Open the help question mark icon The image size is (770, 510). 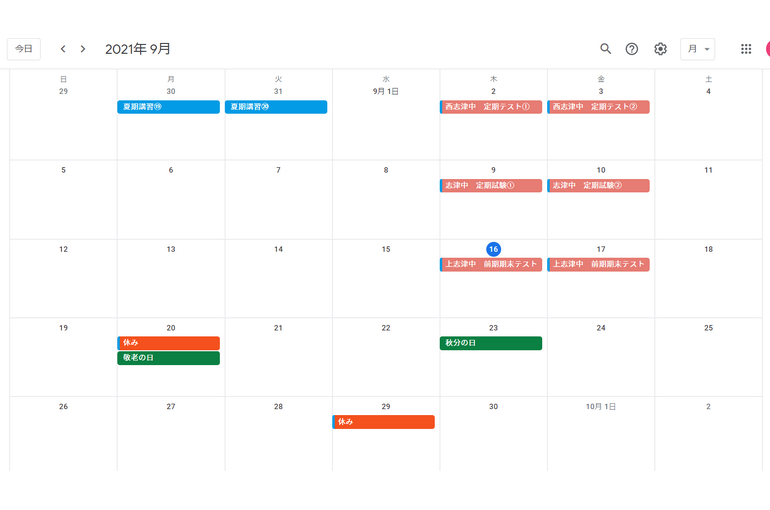tap(632, 49)
